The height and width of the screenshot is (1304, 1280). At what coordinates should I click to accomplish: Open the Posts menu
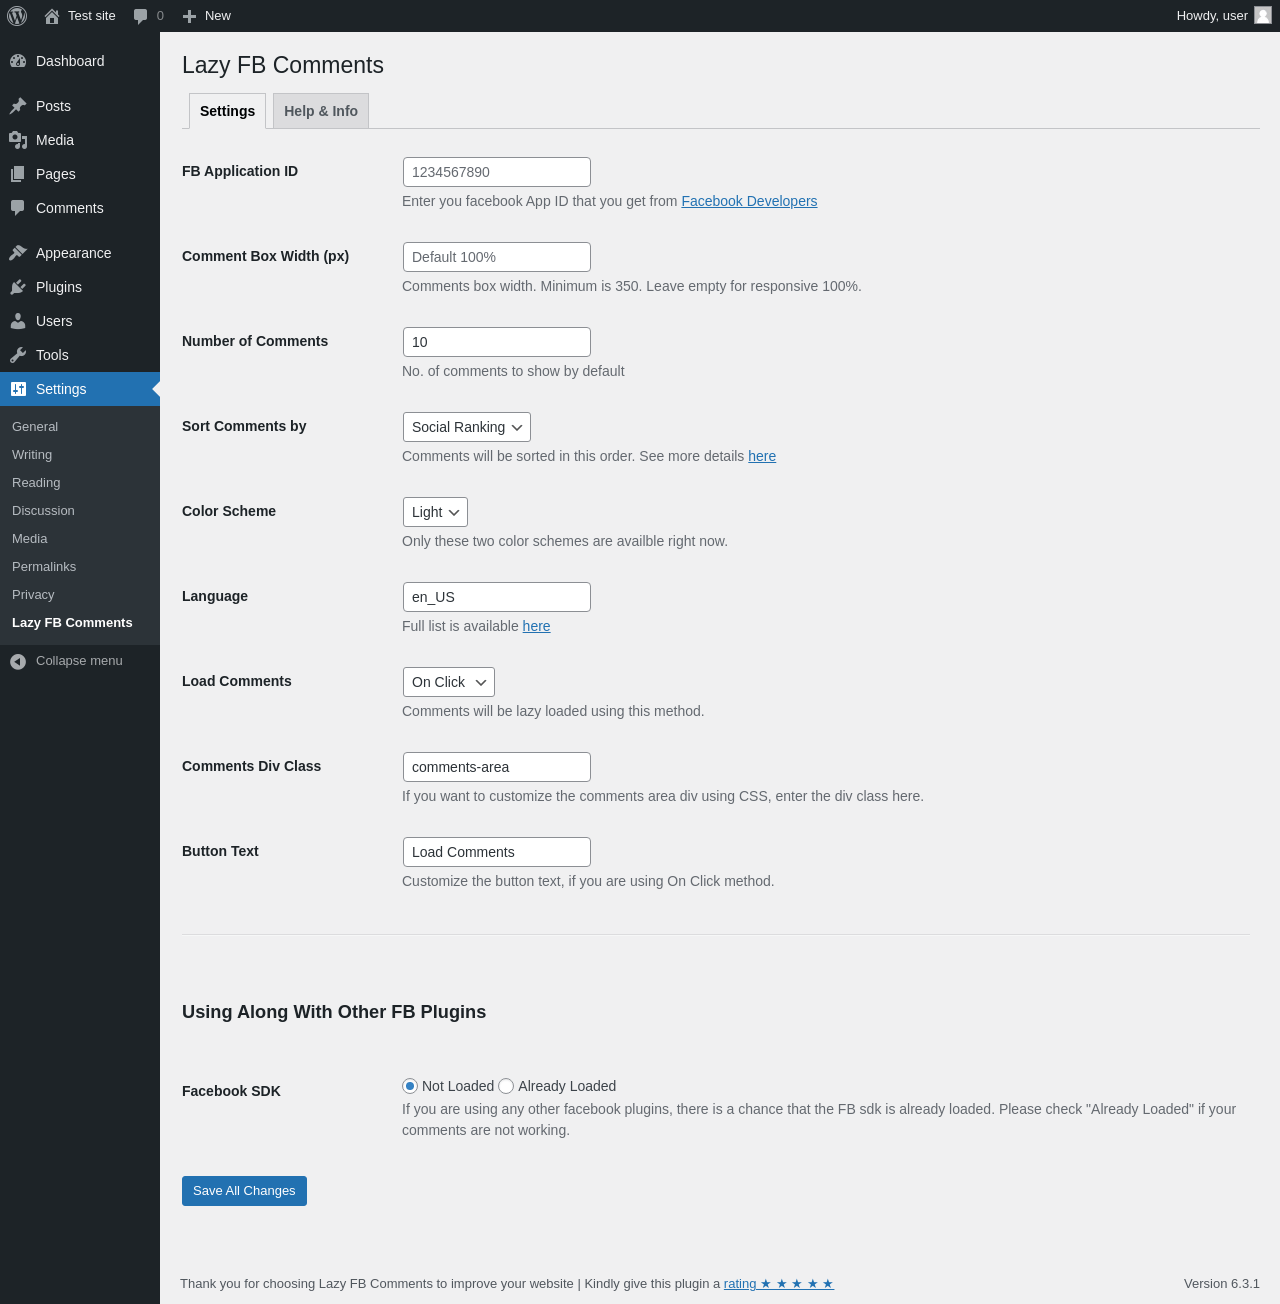click(80, 106)
